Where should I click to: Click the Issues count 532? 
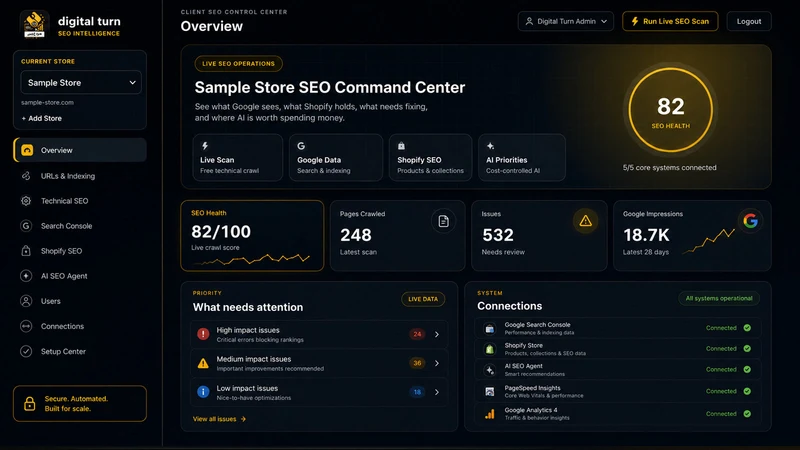click(497, 235)
